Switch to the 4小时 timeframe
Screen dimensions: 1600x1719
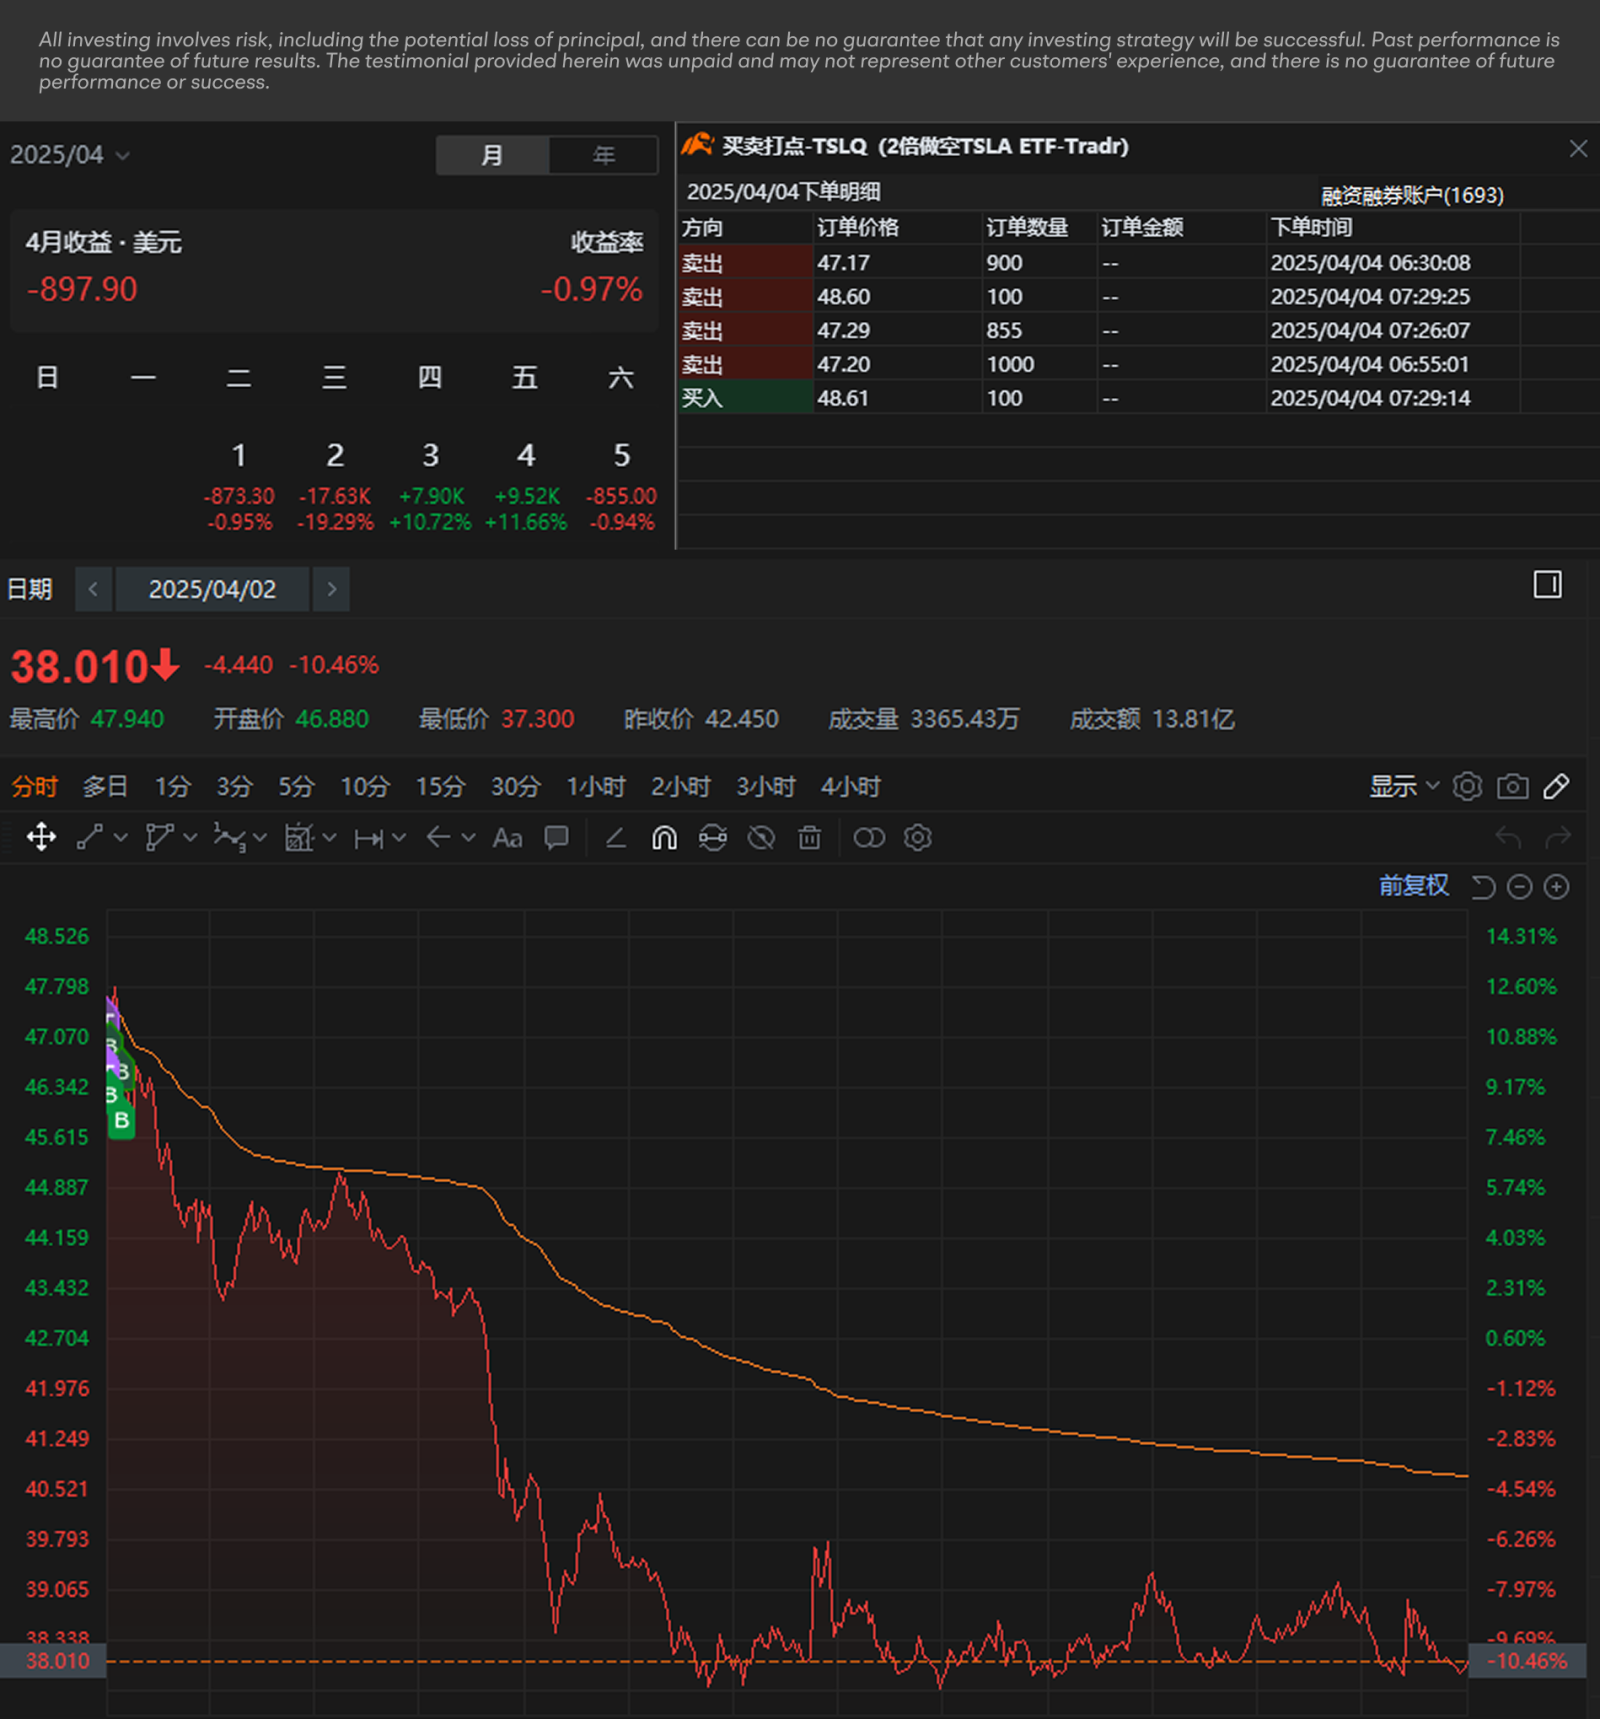pyautogui.click(x=851, y=786)
